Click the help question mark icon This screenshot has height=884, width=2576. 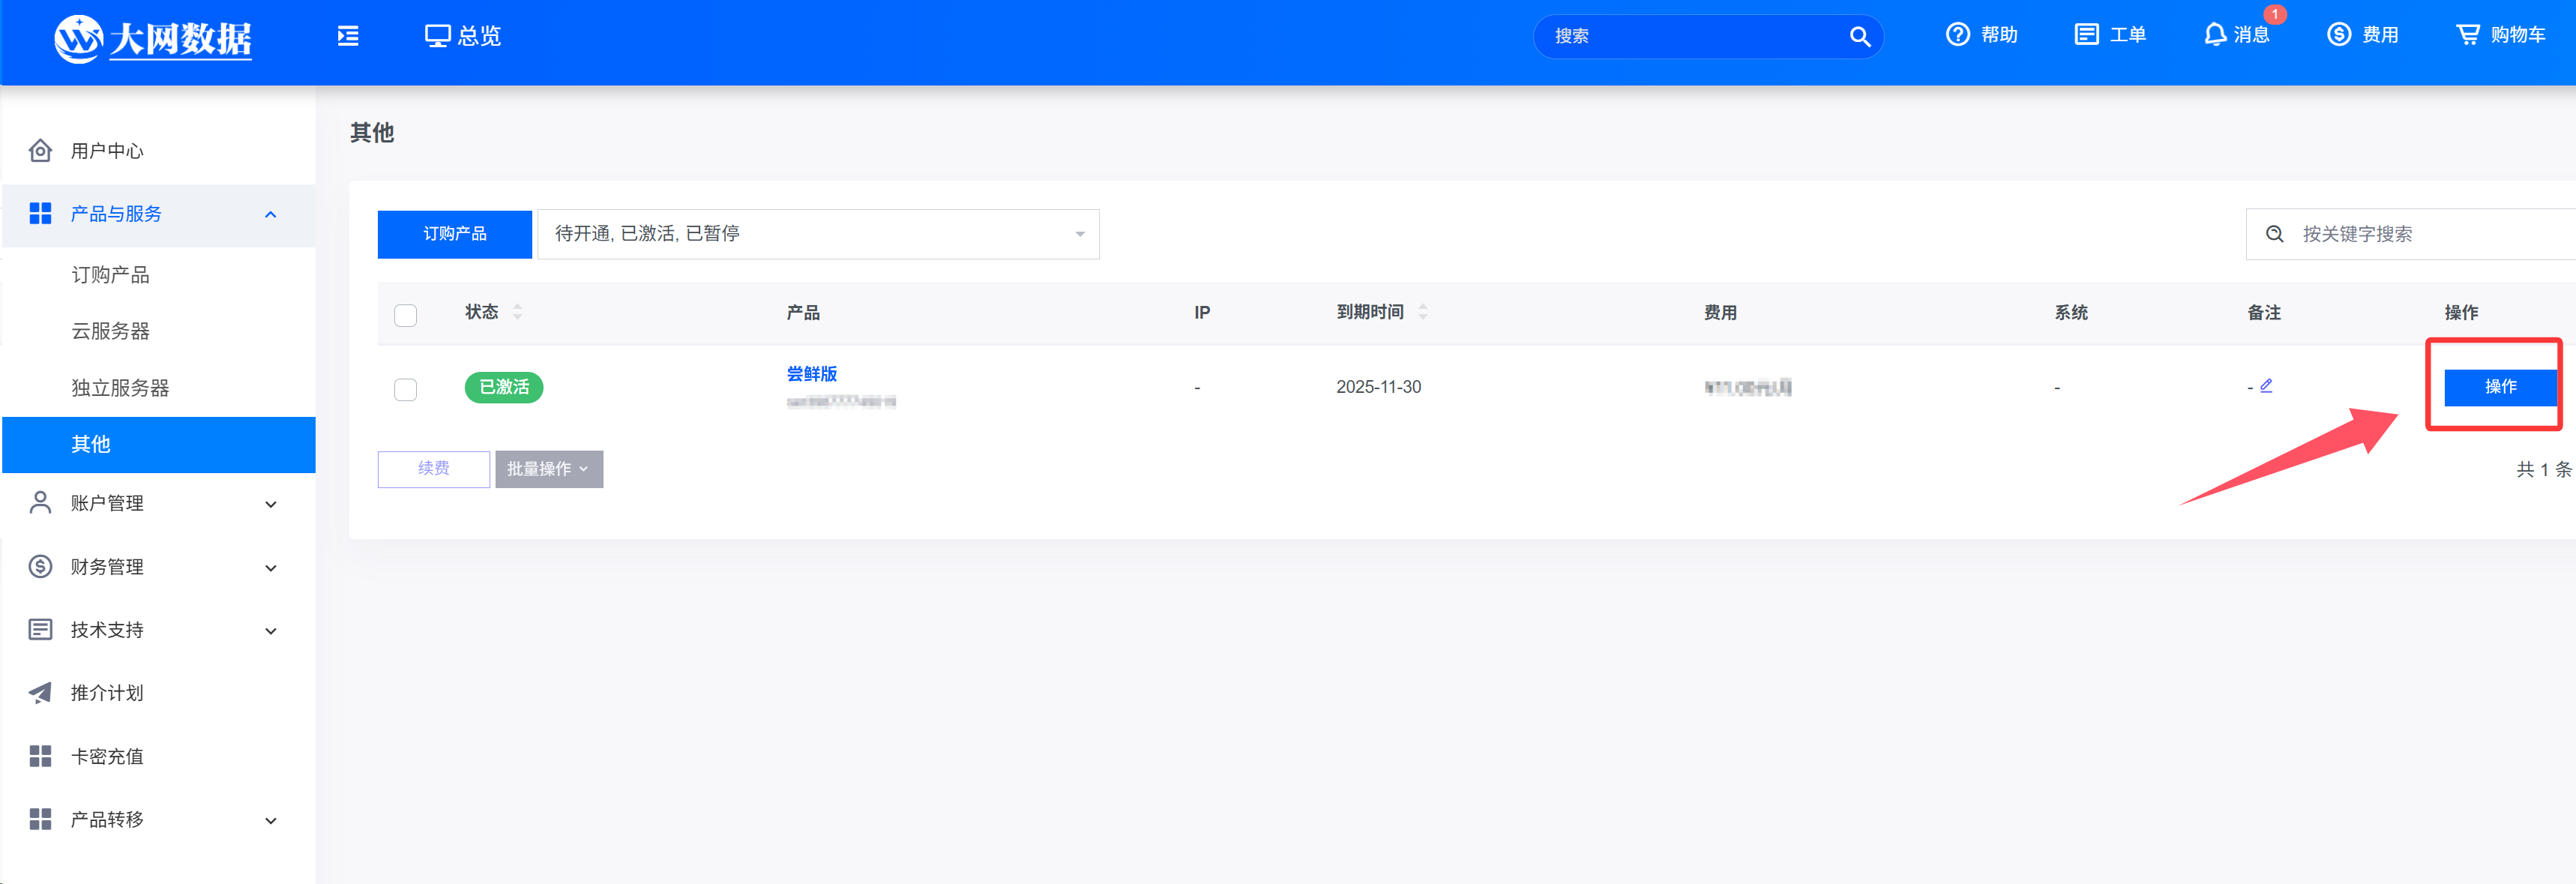tap(1957, 35)
